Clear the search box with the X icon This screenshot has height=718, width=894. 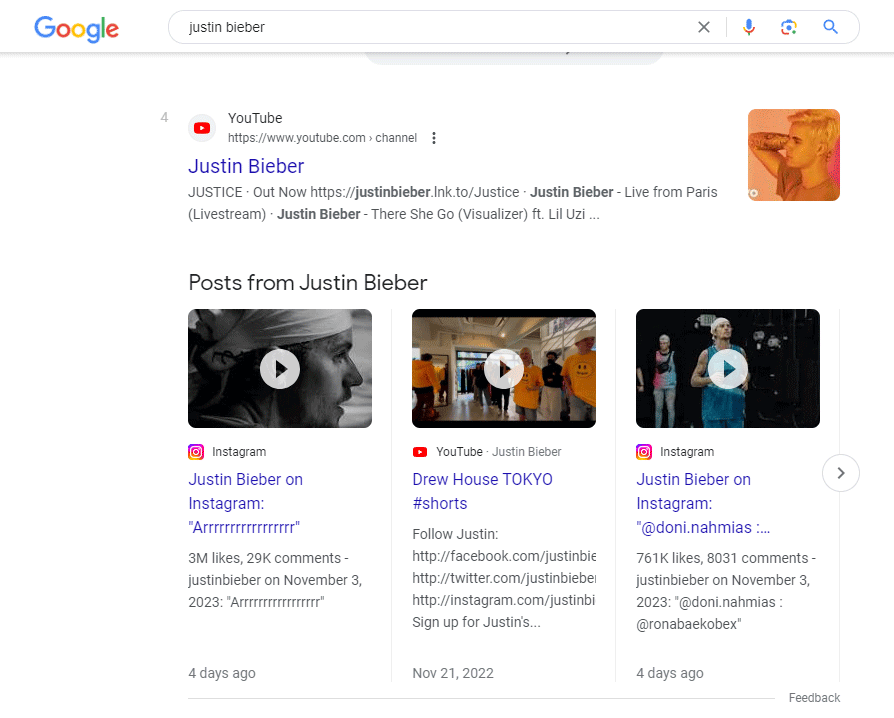[x=704, y=27]
